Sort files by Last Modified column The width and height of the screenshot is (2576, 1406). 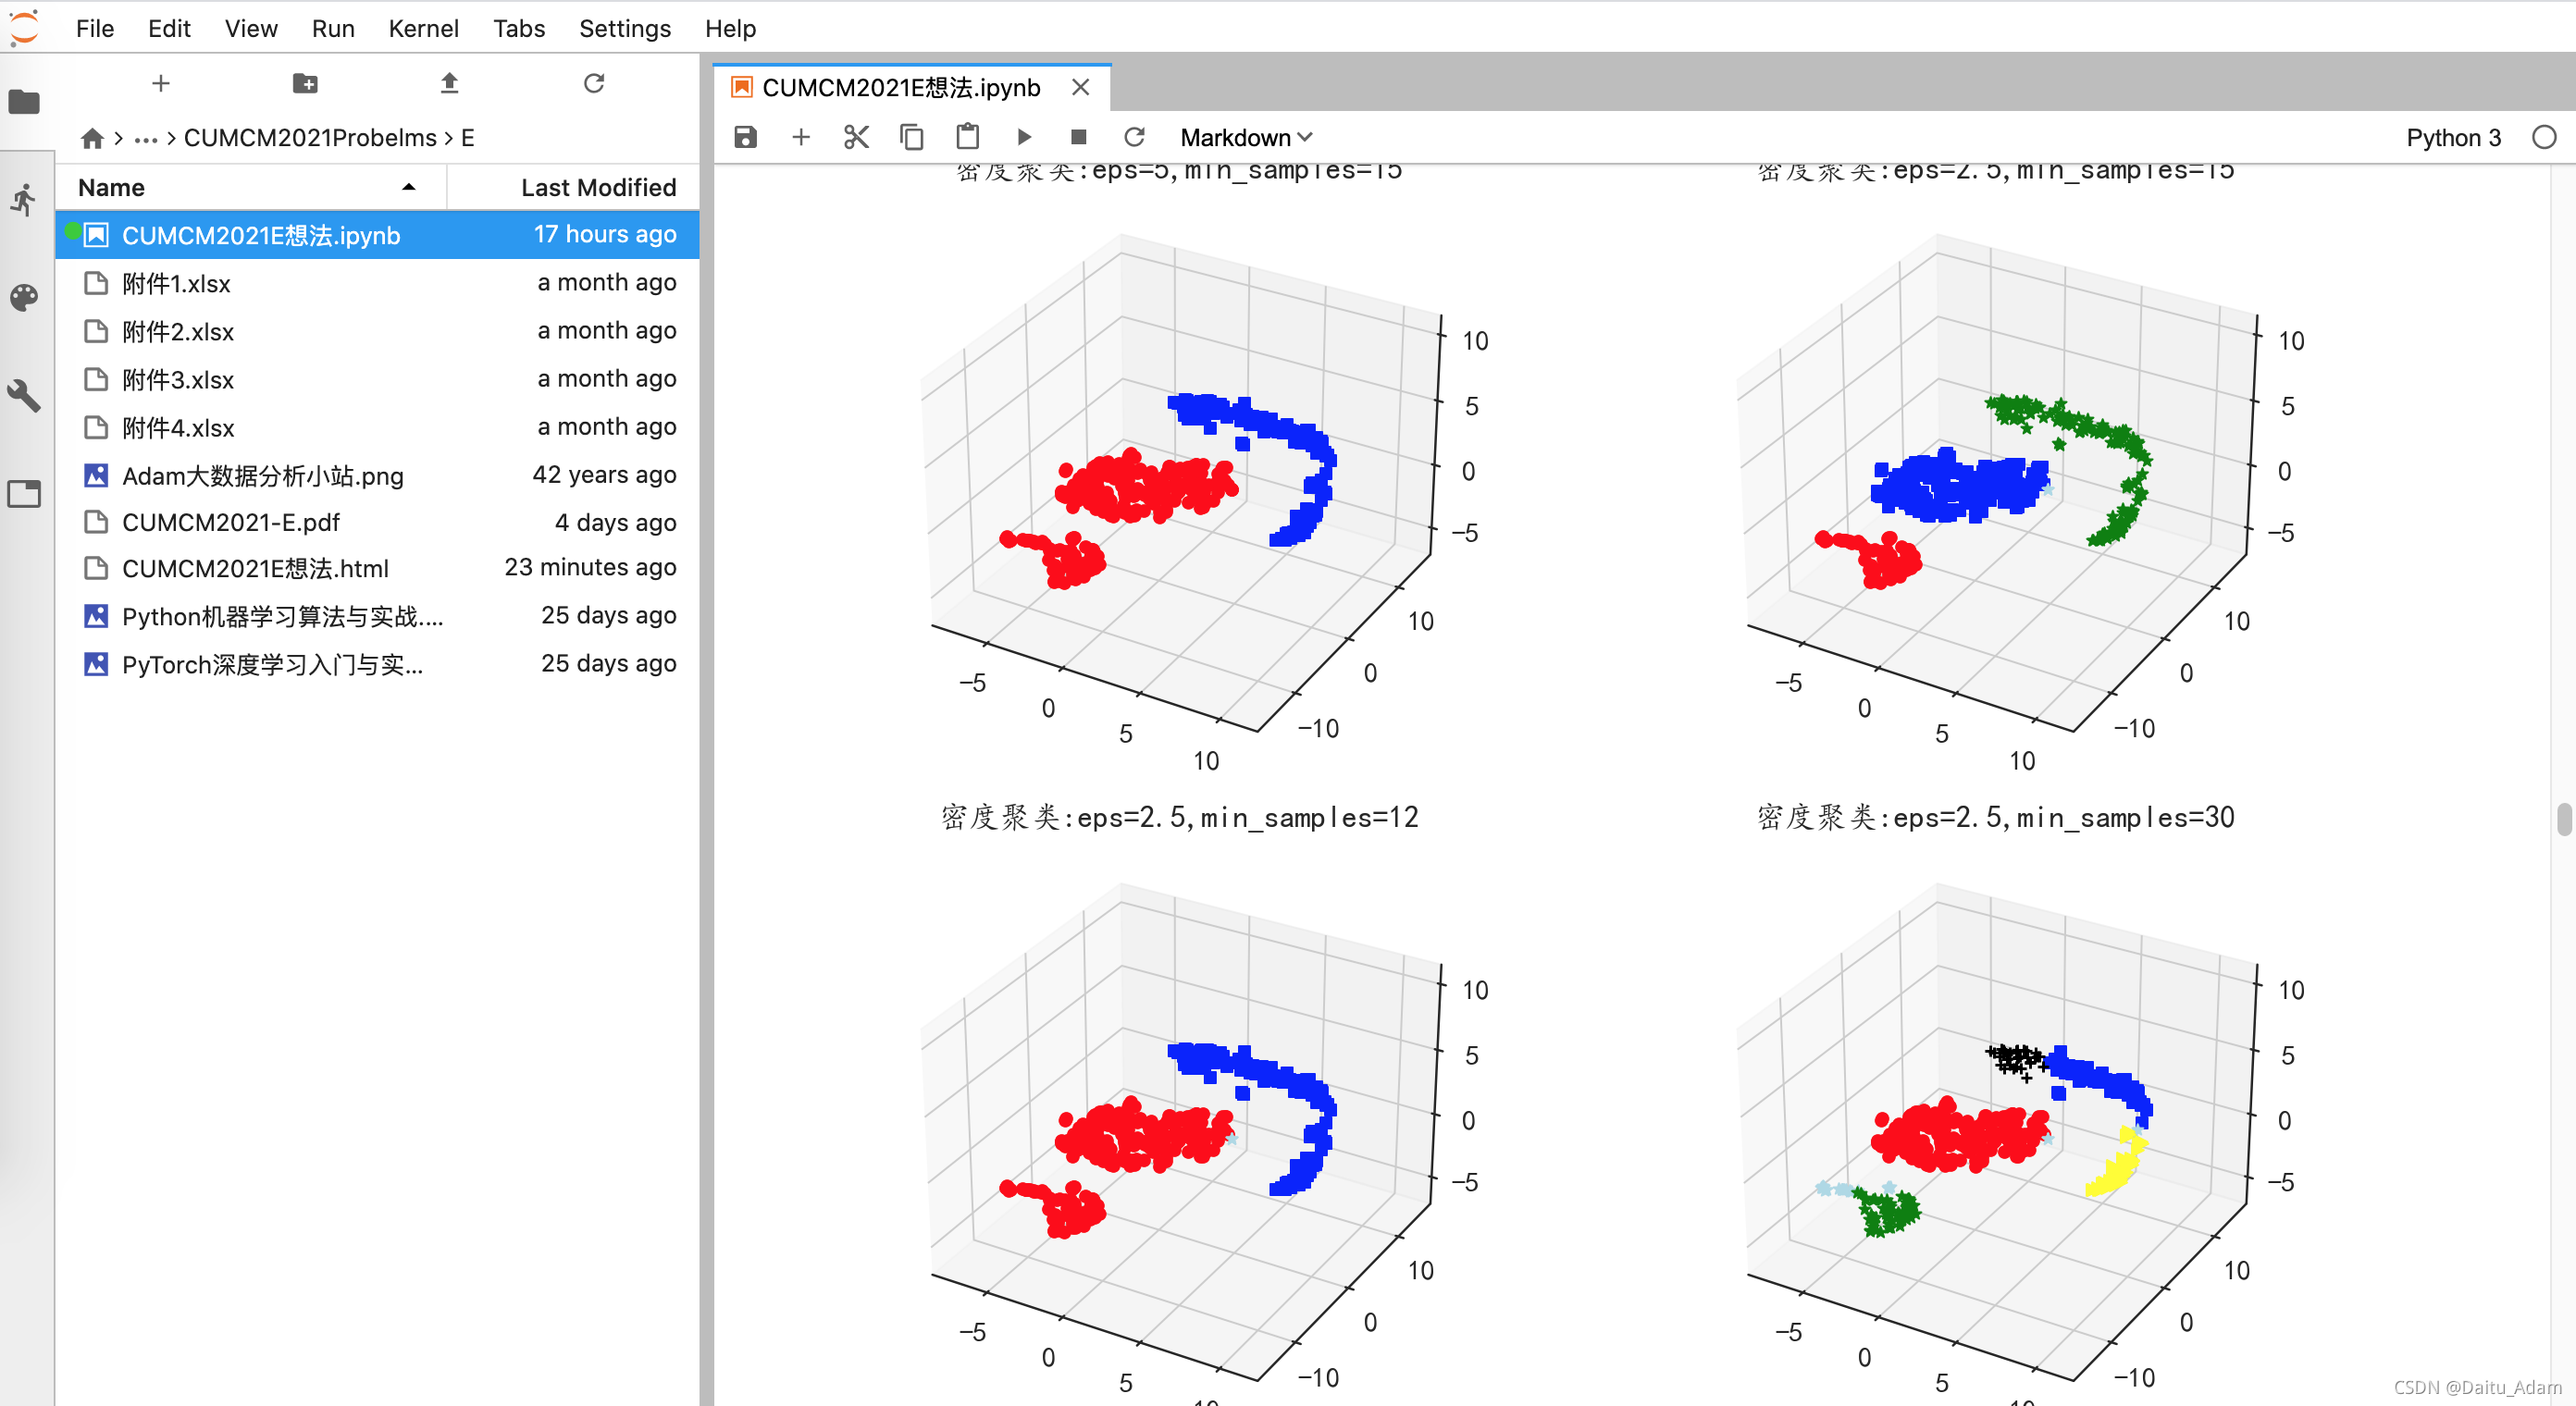(574, 188)
